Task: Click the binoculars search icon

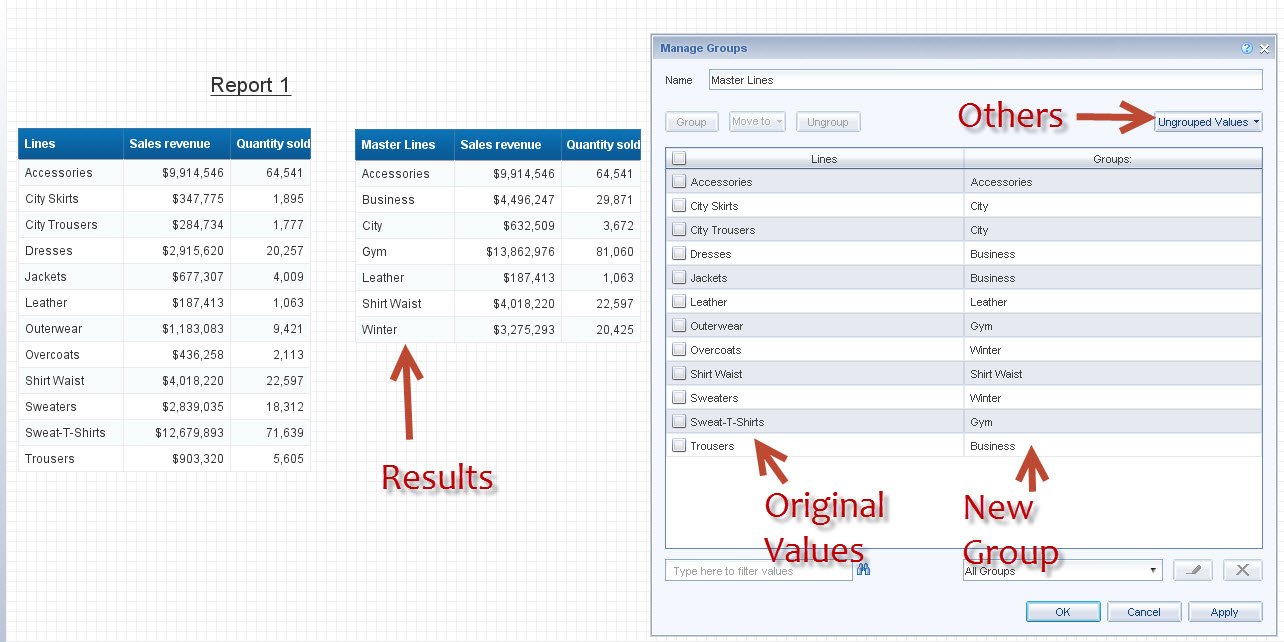Action: click(x=864, y=570)
